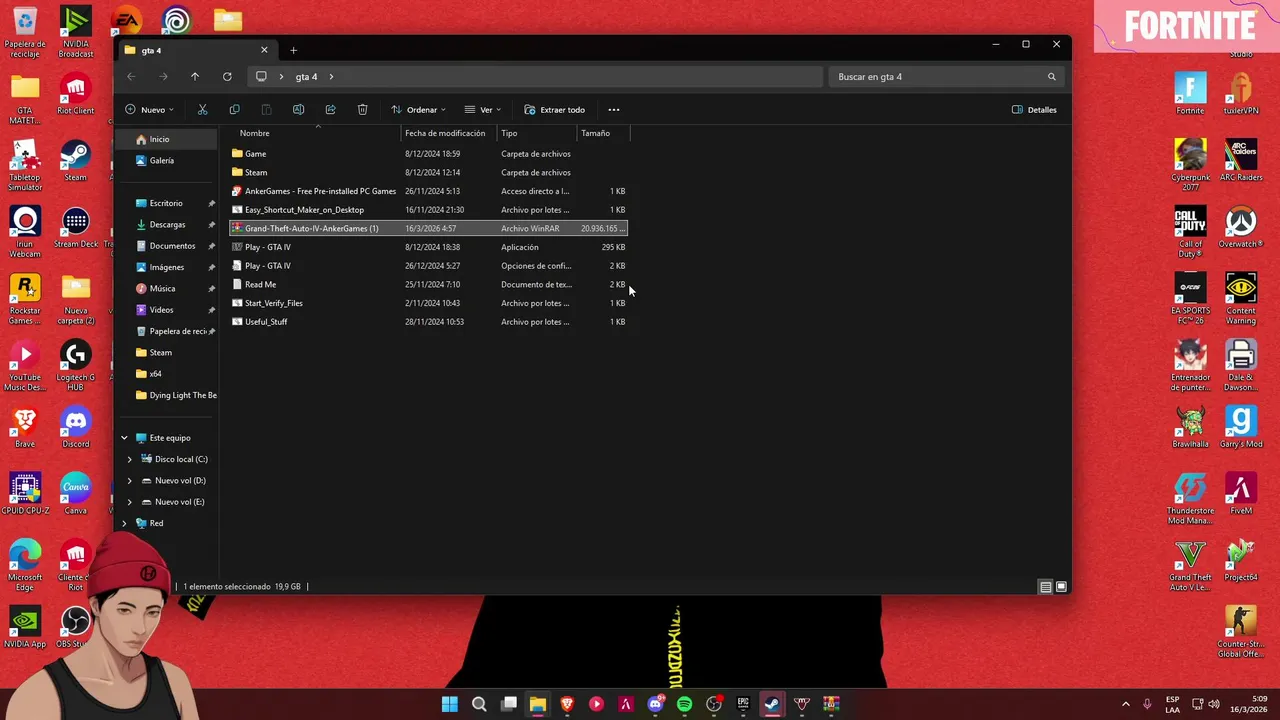1280x720 pixels.
Task: Open the Ordenar dropdown
Action: [418, 110]
